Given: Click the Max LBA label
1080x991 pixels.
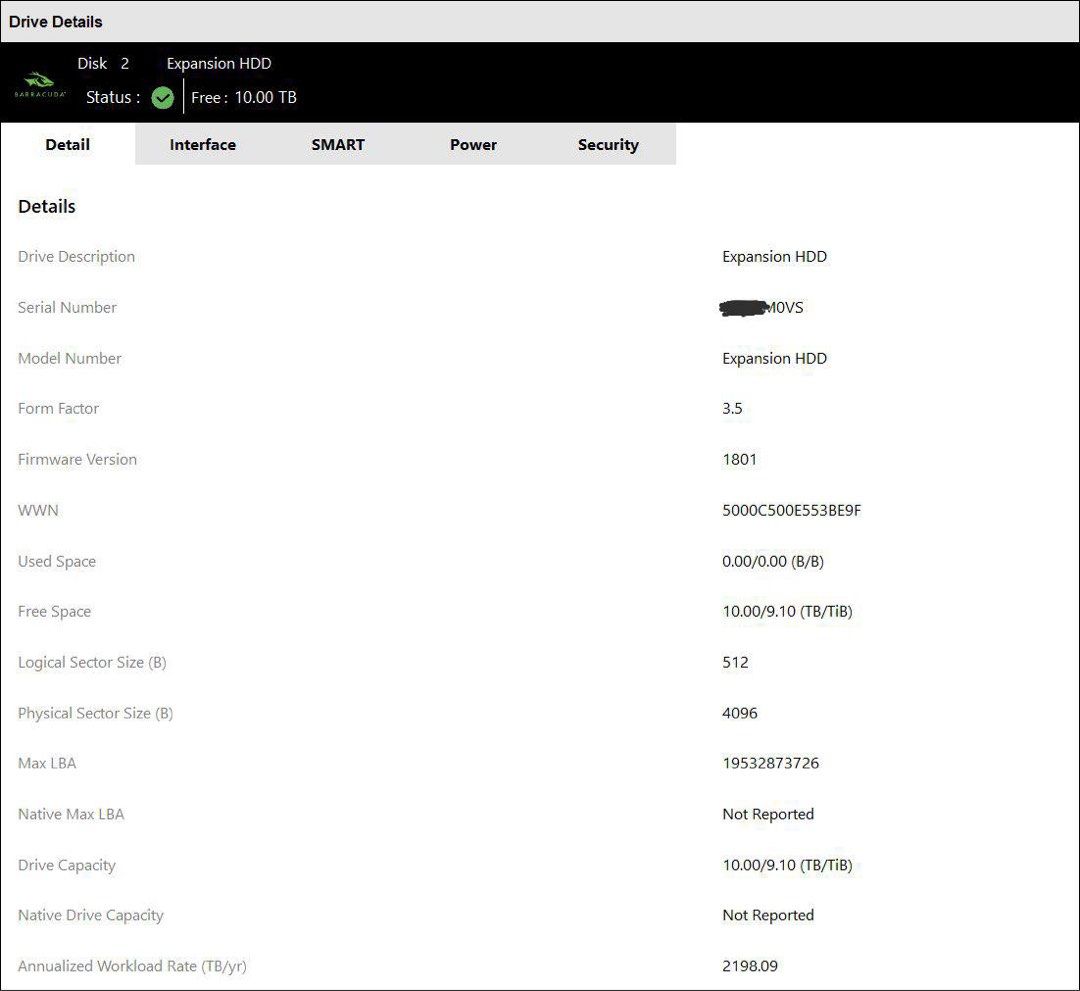Looking at the screenshot, I should [x=47, y=763].
